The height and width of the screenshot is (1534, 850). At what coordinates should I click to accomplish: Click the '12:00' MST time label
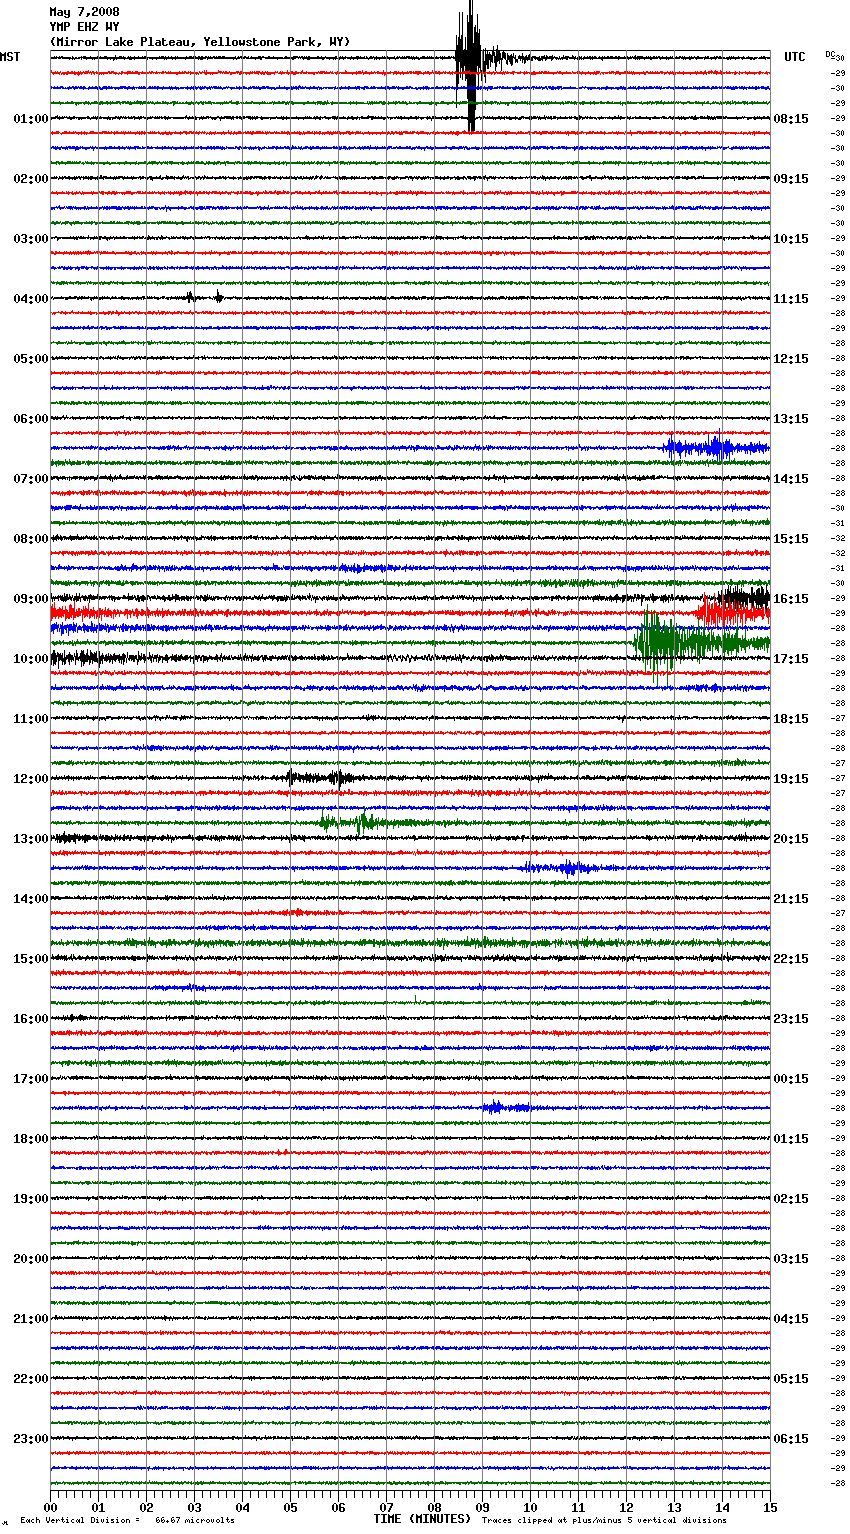(31, 779)
